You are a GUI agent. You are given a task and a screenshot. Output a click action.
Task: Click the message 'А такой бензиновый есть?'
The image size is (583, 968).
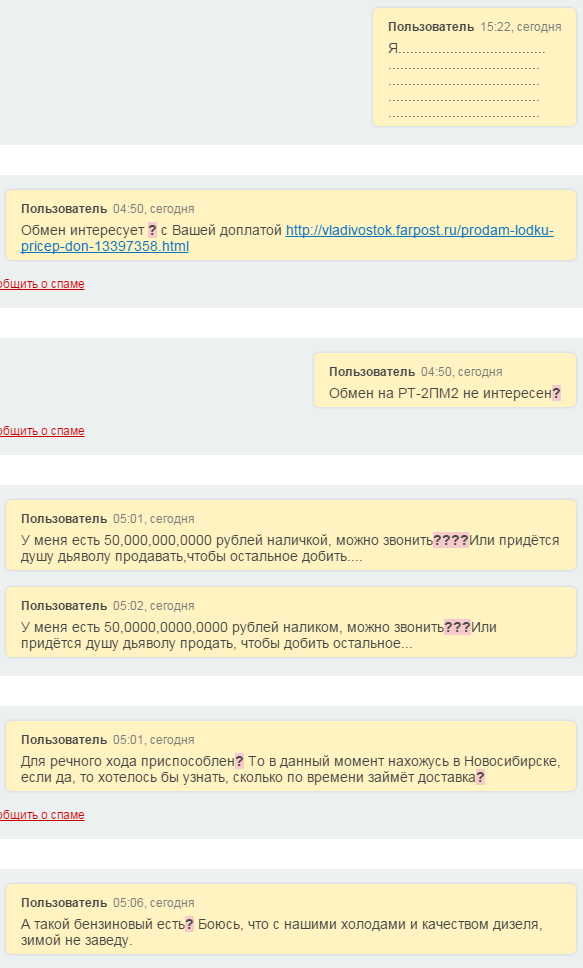pos(291,919)
